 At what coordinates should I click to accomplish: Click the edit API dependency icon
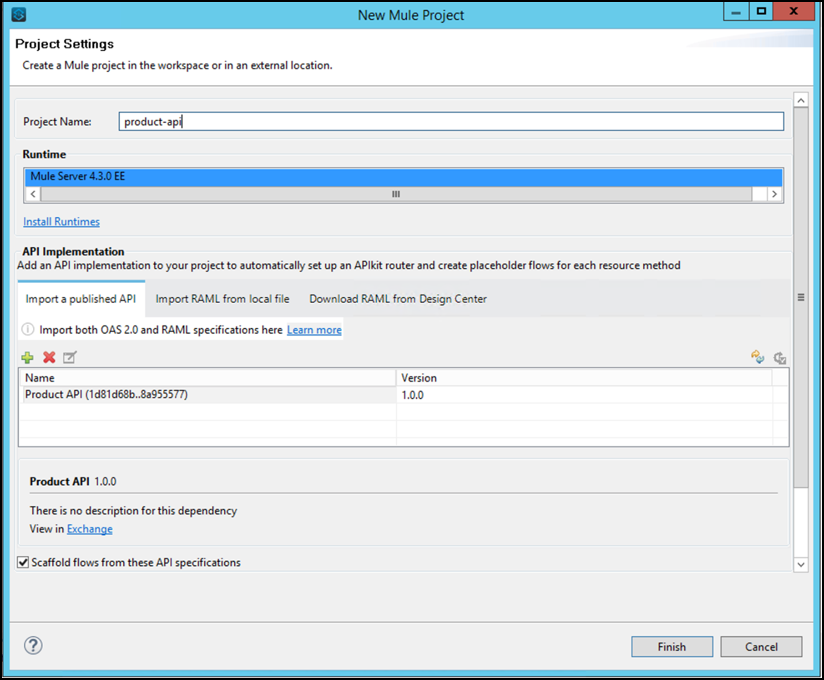(x=70, y=358)
